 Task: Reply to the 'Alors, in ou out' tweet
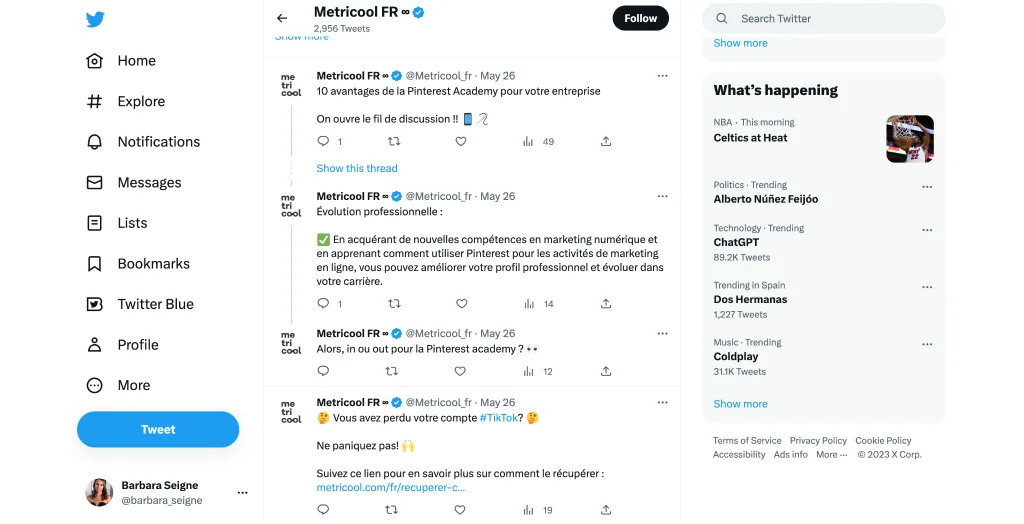click(x=323, y=371)
